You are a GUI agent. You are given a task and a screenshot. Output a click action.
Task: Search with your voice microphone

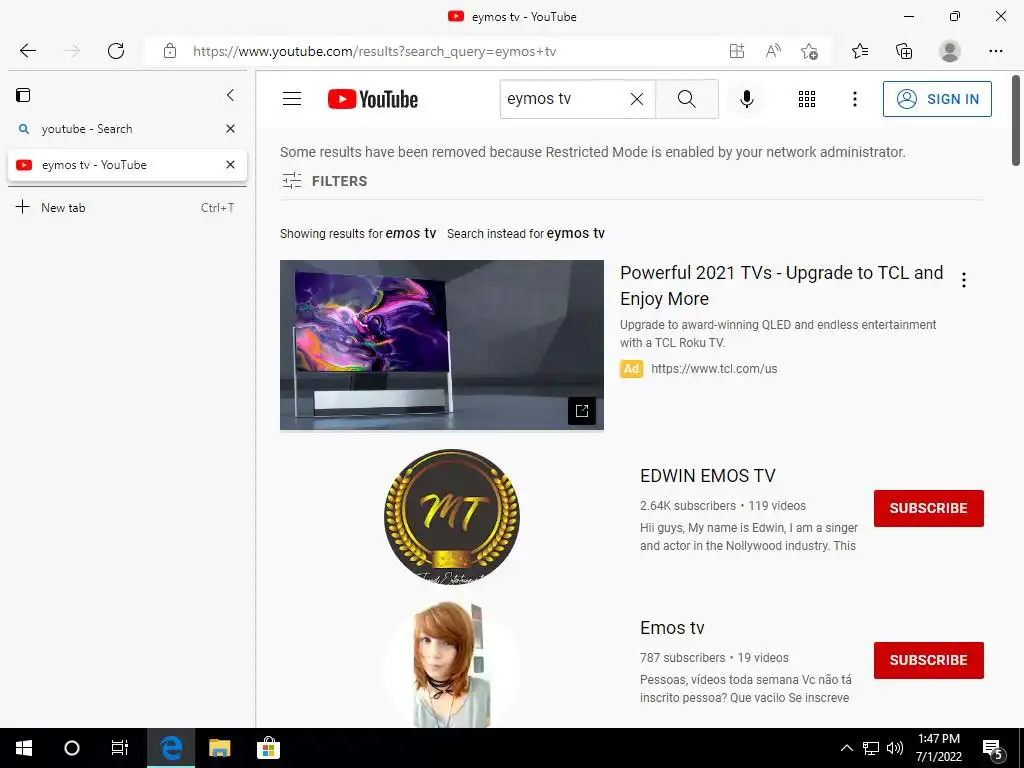point(746,99)
